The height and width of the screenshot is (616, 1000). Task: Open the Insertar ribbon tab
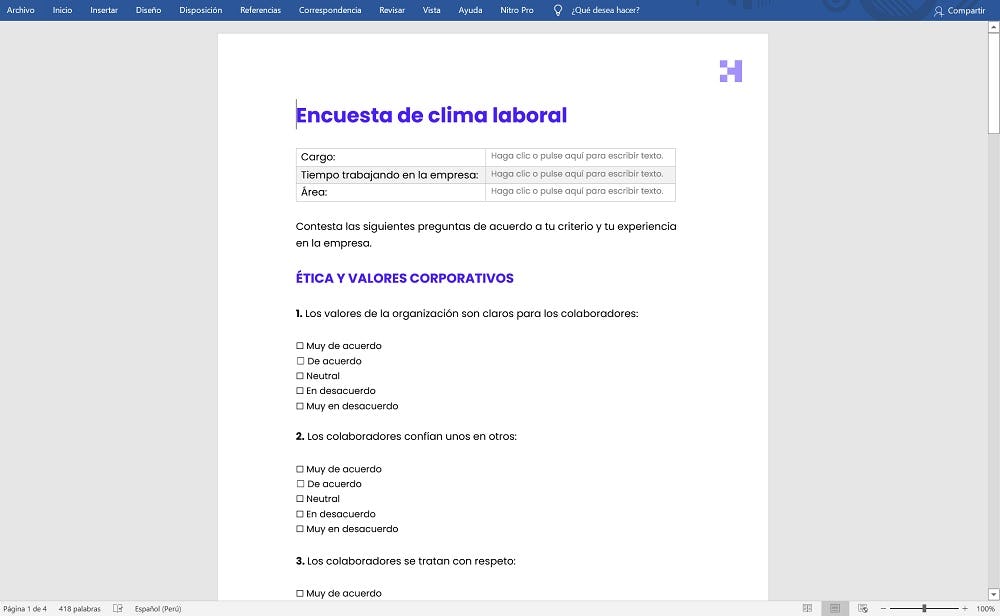point(104,10)
